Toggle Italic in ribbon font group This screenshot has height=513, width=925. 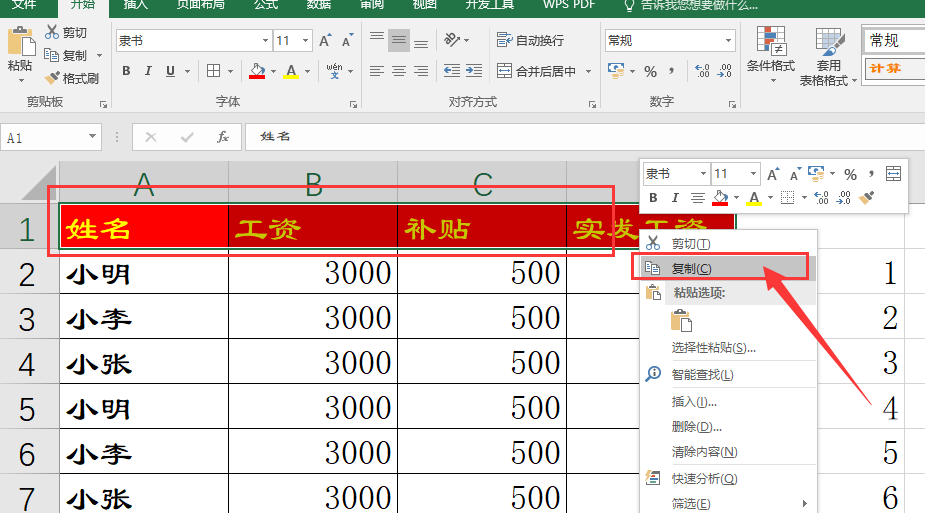tap(148, 71)
